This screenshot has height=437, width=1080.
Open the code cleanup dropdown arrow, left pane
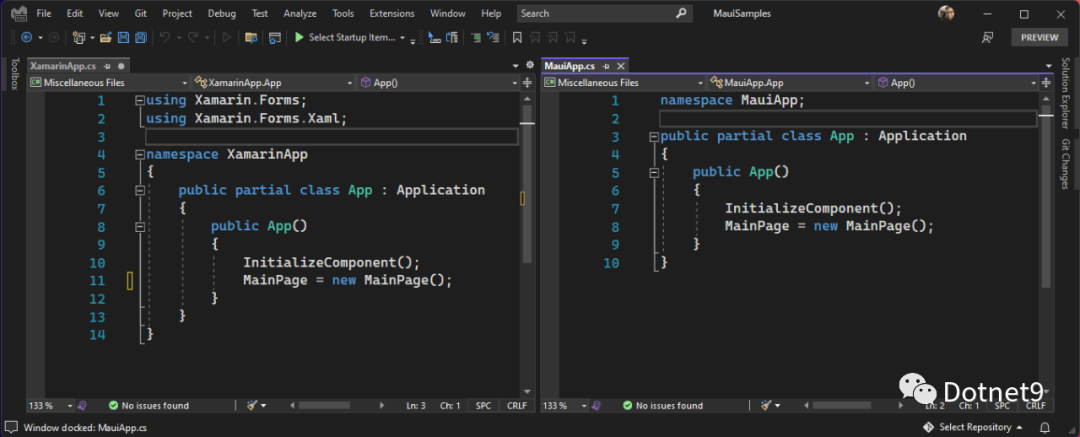[x=263, y=406]
